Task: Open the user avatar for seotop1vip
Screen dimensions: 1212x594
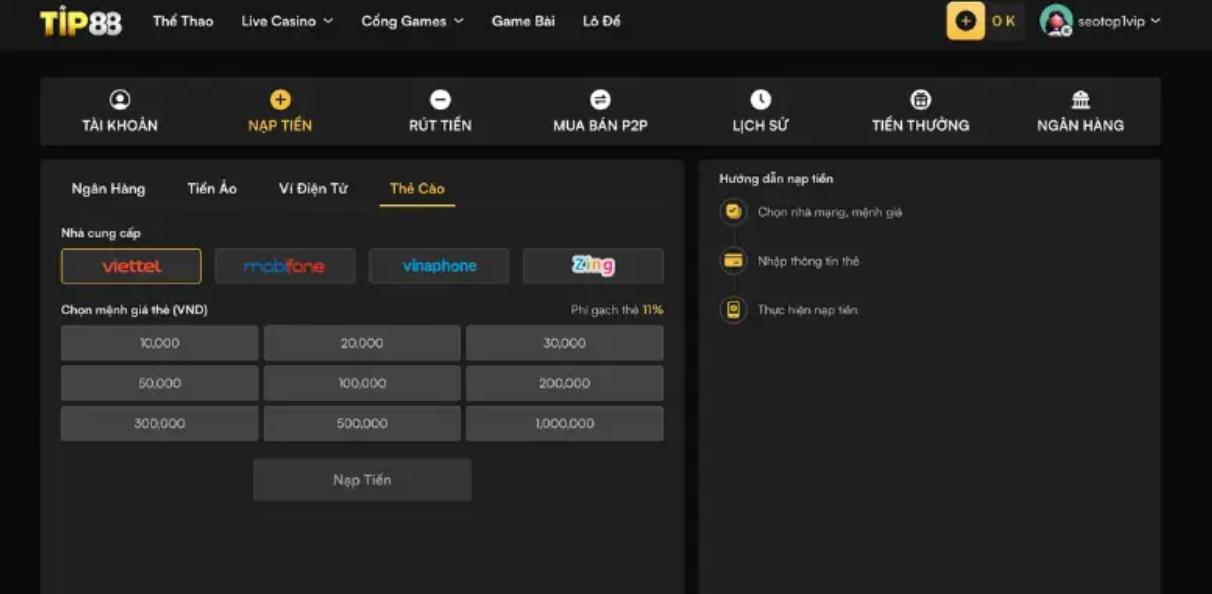Action: (x=1056, y=21)
